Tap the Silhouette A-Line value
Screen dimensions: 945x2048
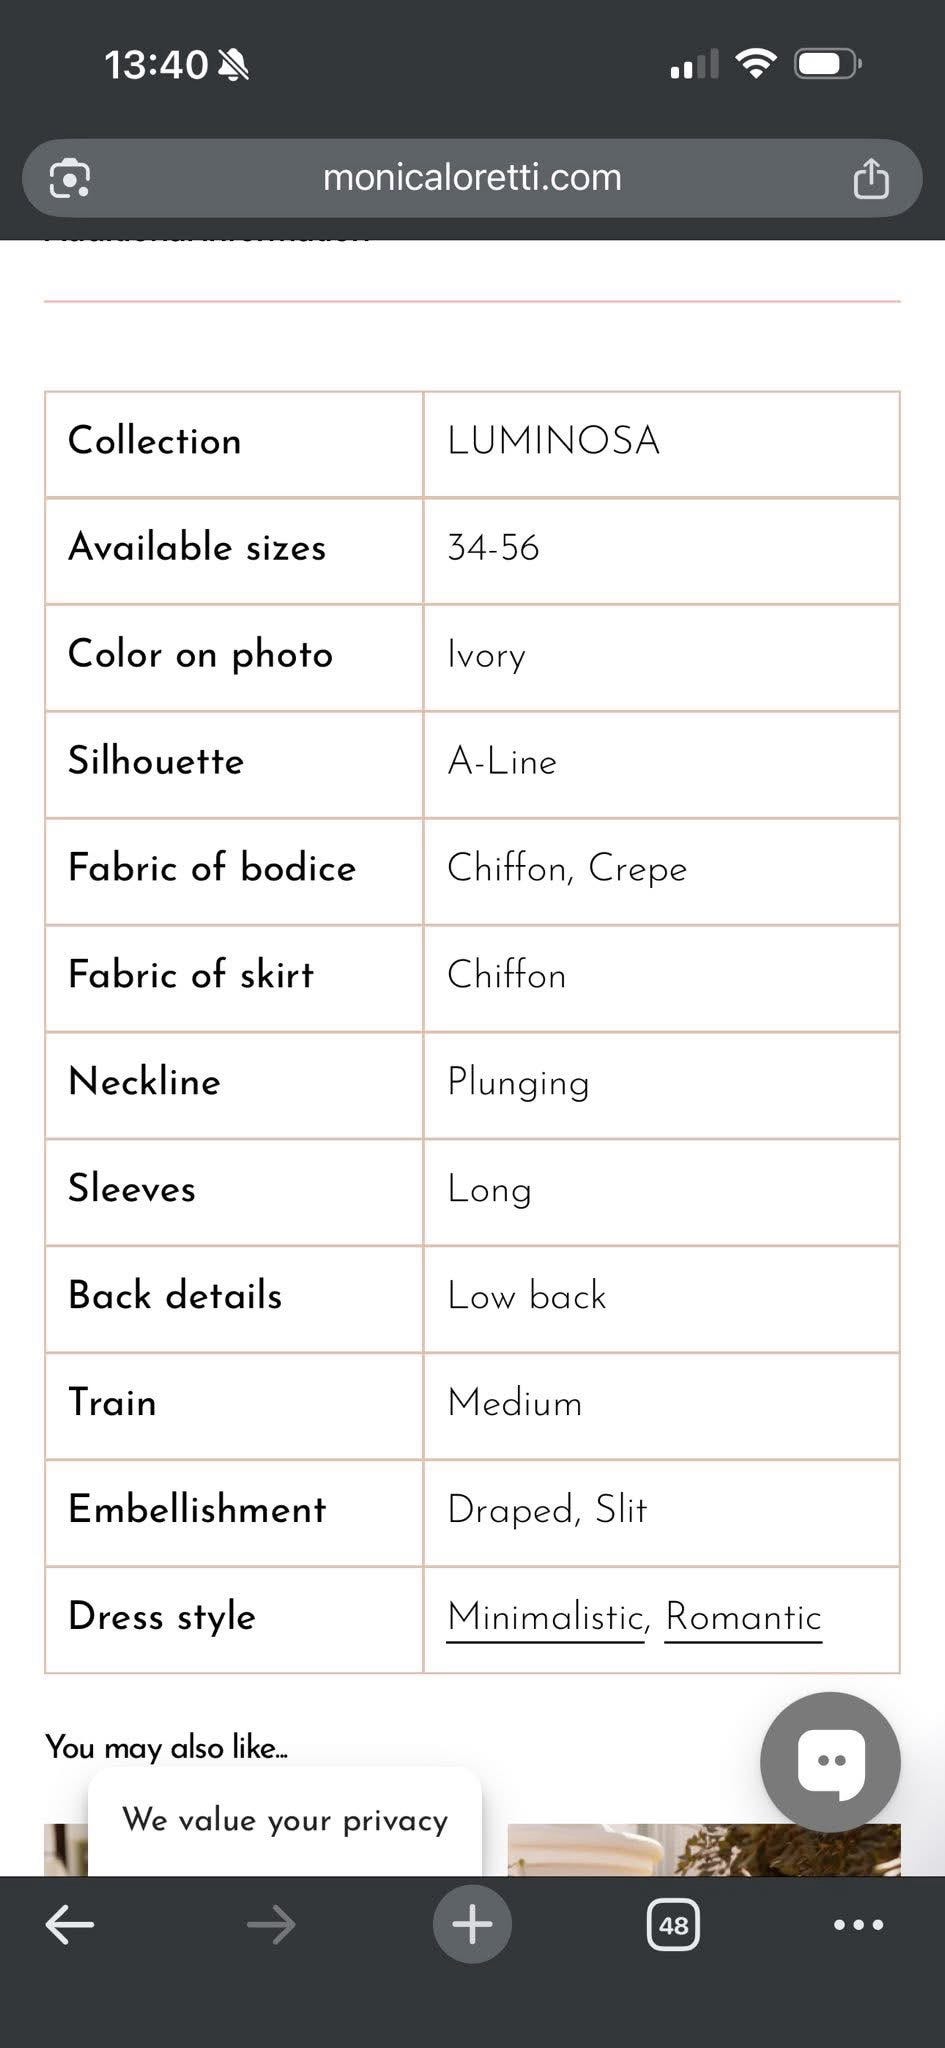[x=502, y=762]
